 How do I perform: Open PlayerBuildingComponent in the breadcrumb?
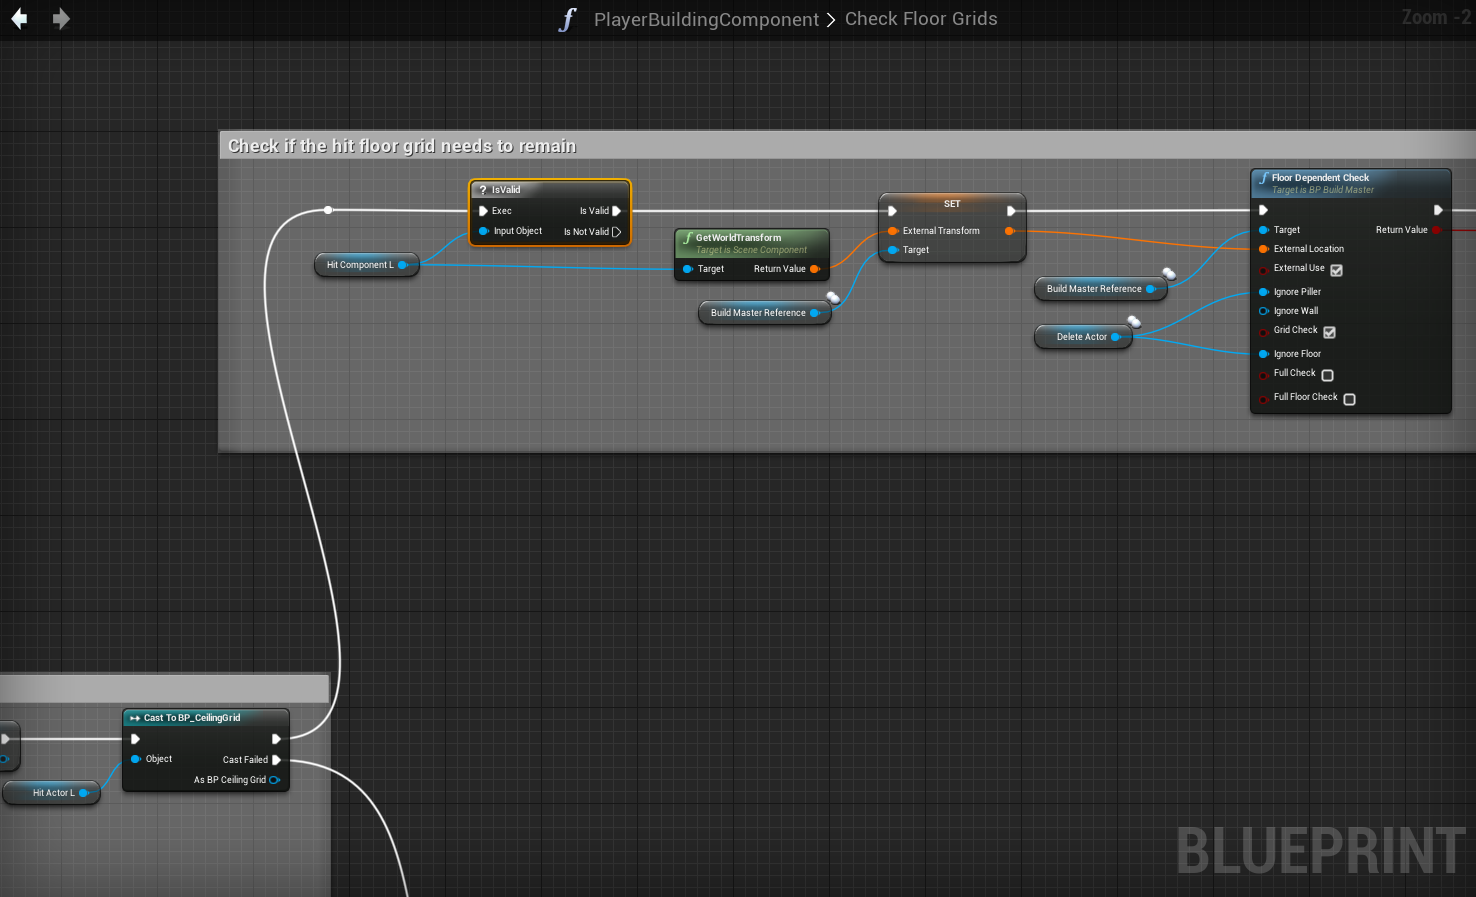pos(706,20)
